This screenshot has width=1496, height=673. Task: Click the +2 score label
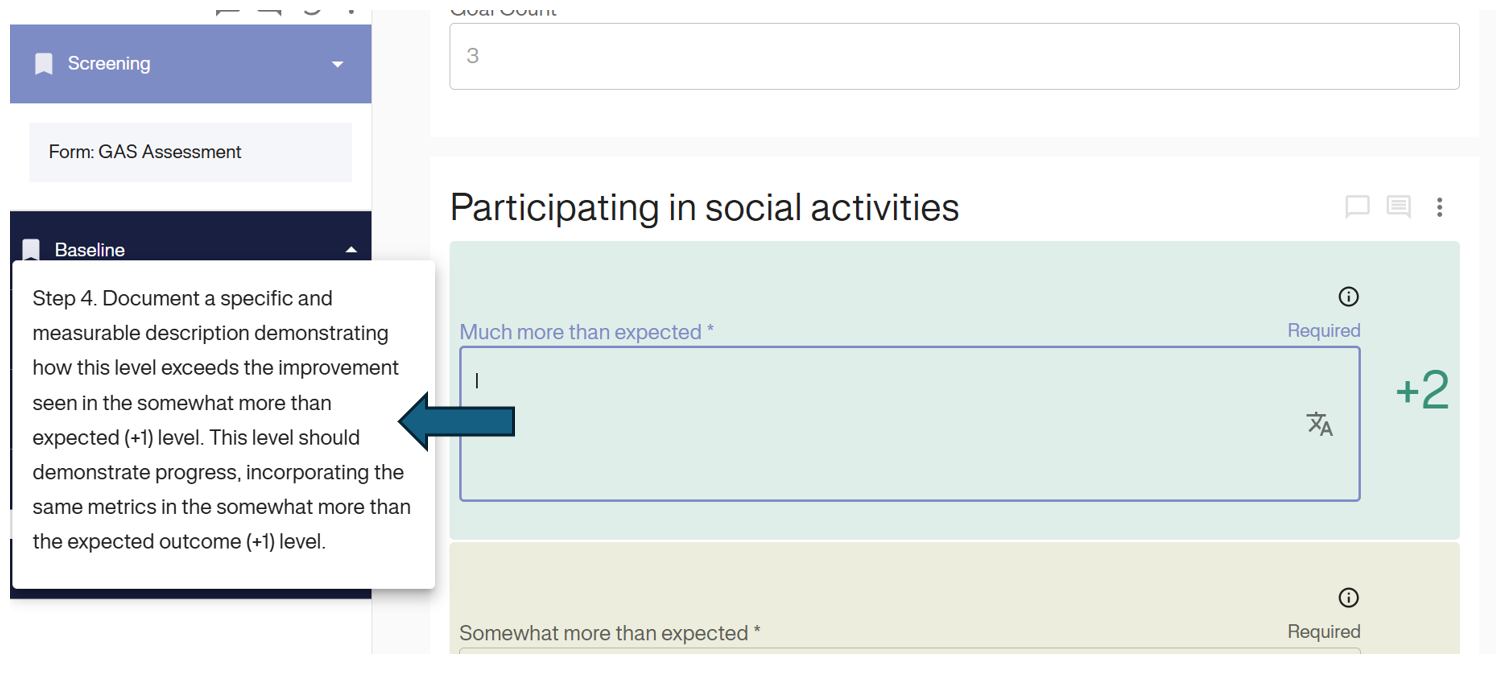click(x=1422, y=390)
